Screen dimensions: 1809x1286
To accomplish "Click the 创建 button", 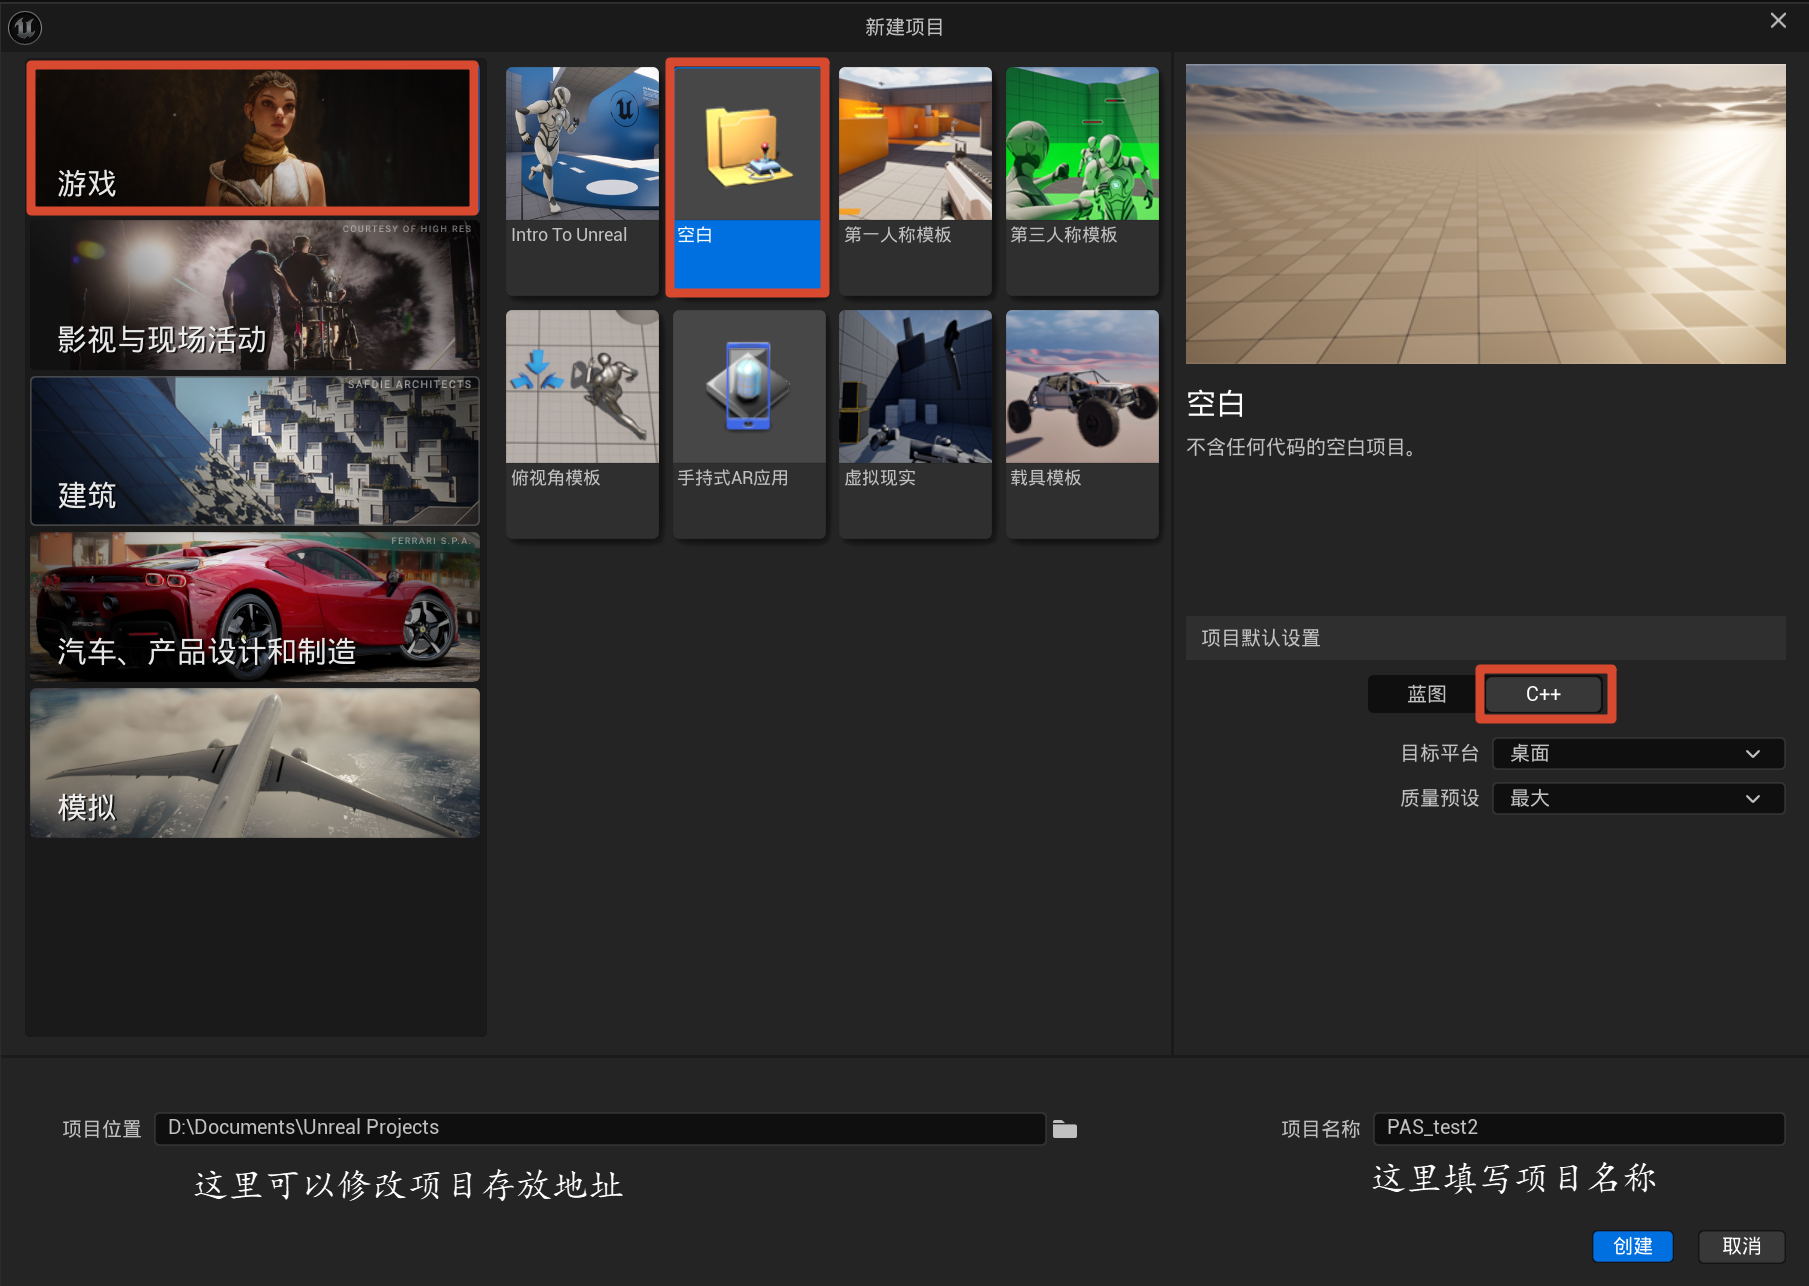I will coord(1632,1246).
